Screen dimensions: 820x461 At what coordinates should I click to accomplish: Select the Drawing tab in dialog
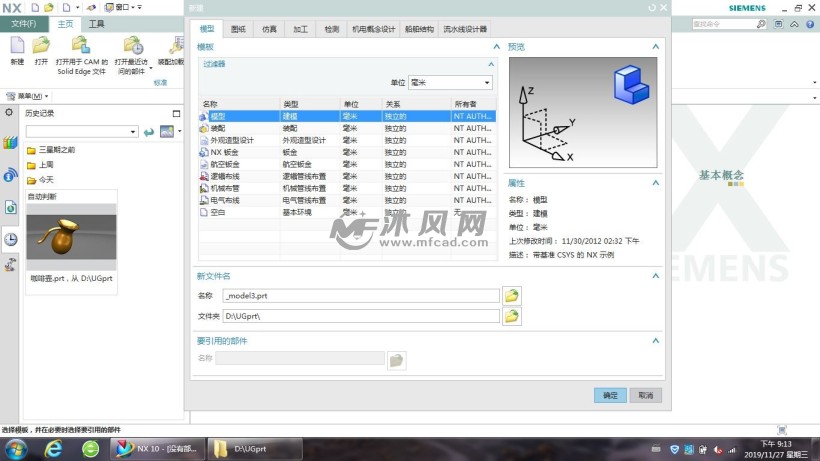[238, 29]
